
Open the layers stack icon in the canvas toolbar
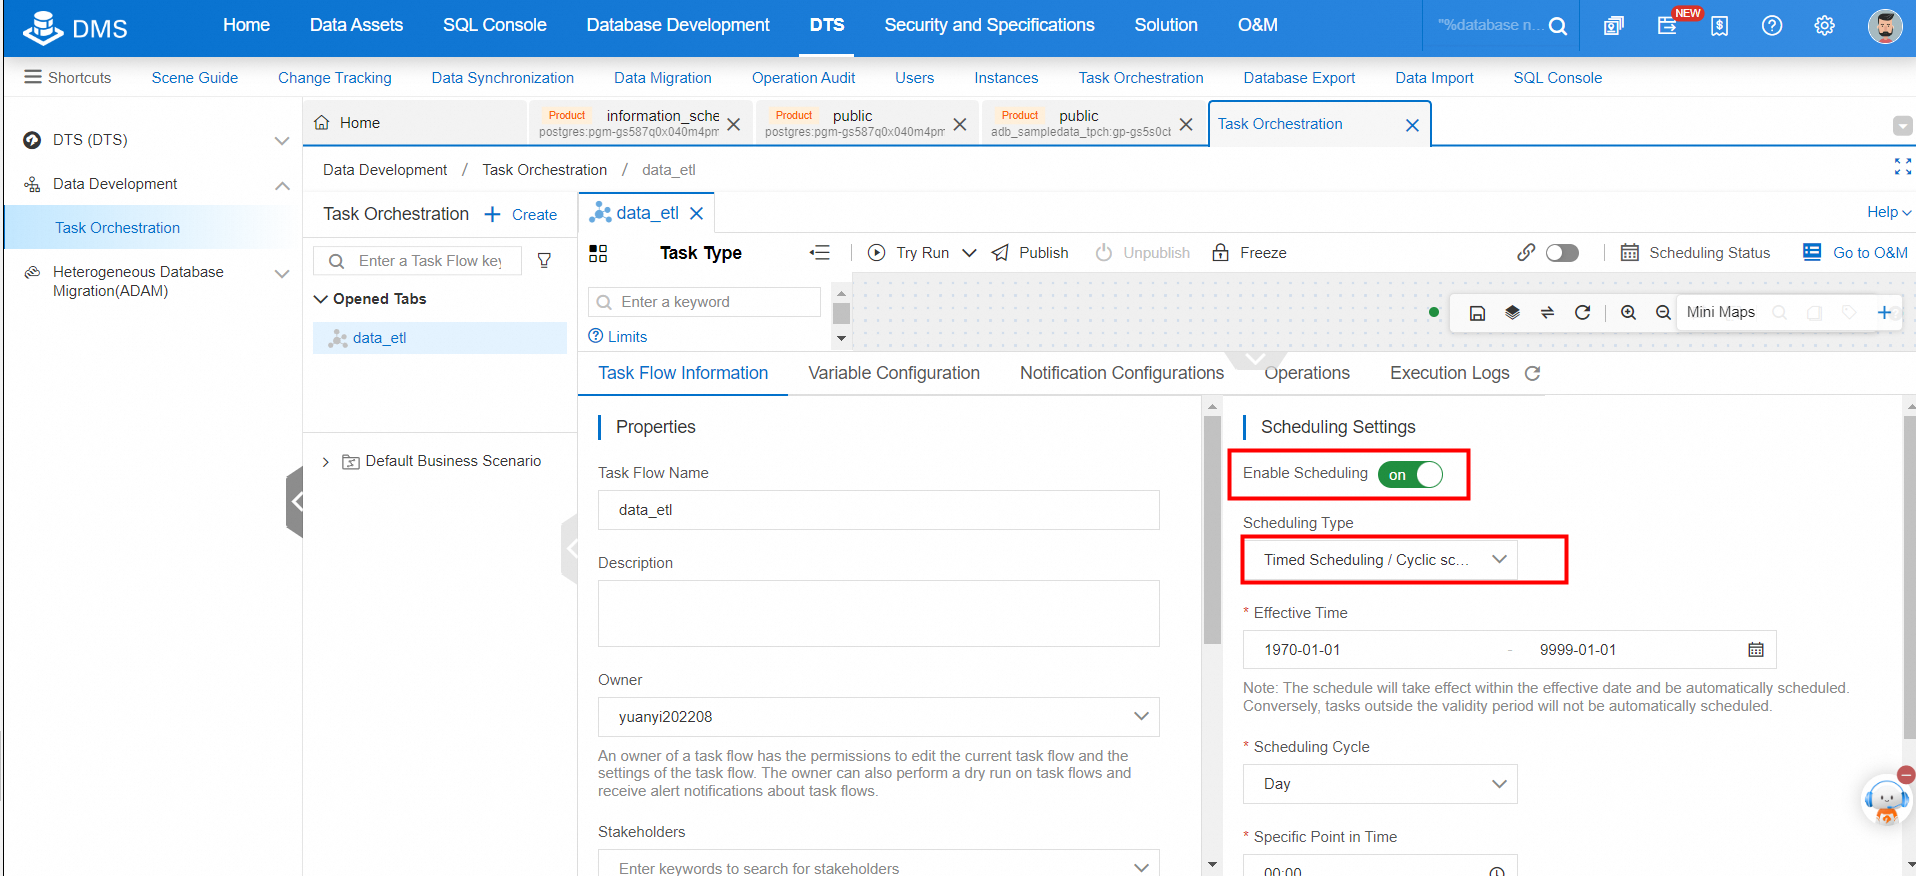(1512, 313)
